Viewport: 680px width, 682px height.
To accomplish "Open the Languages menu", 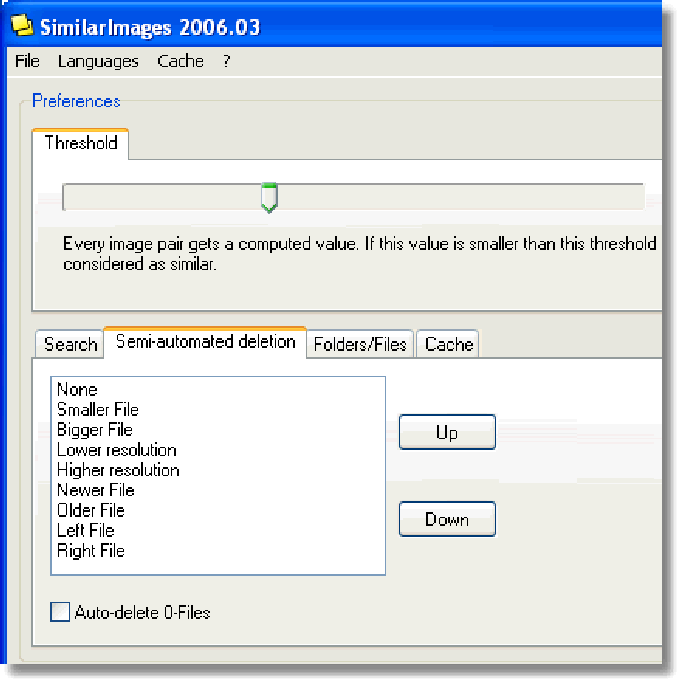I will [98, 61].
